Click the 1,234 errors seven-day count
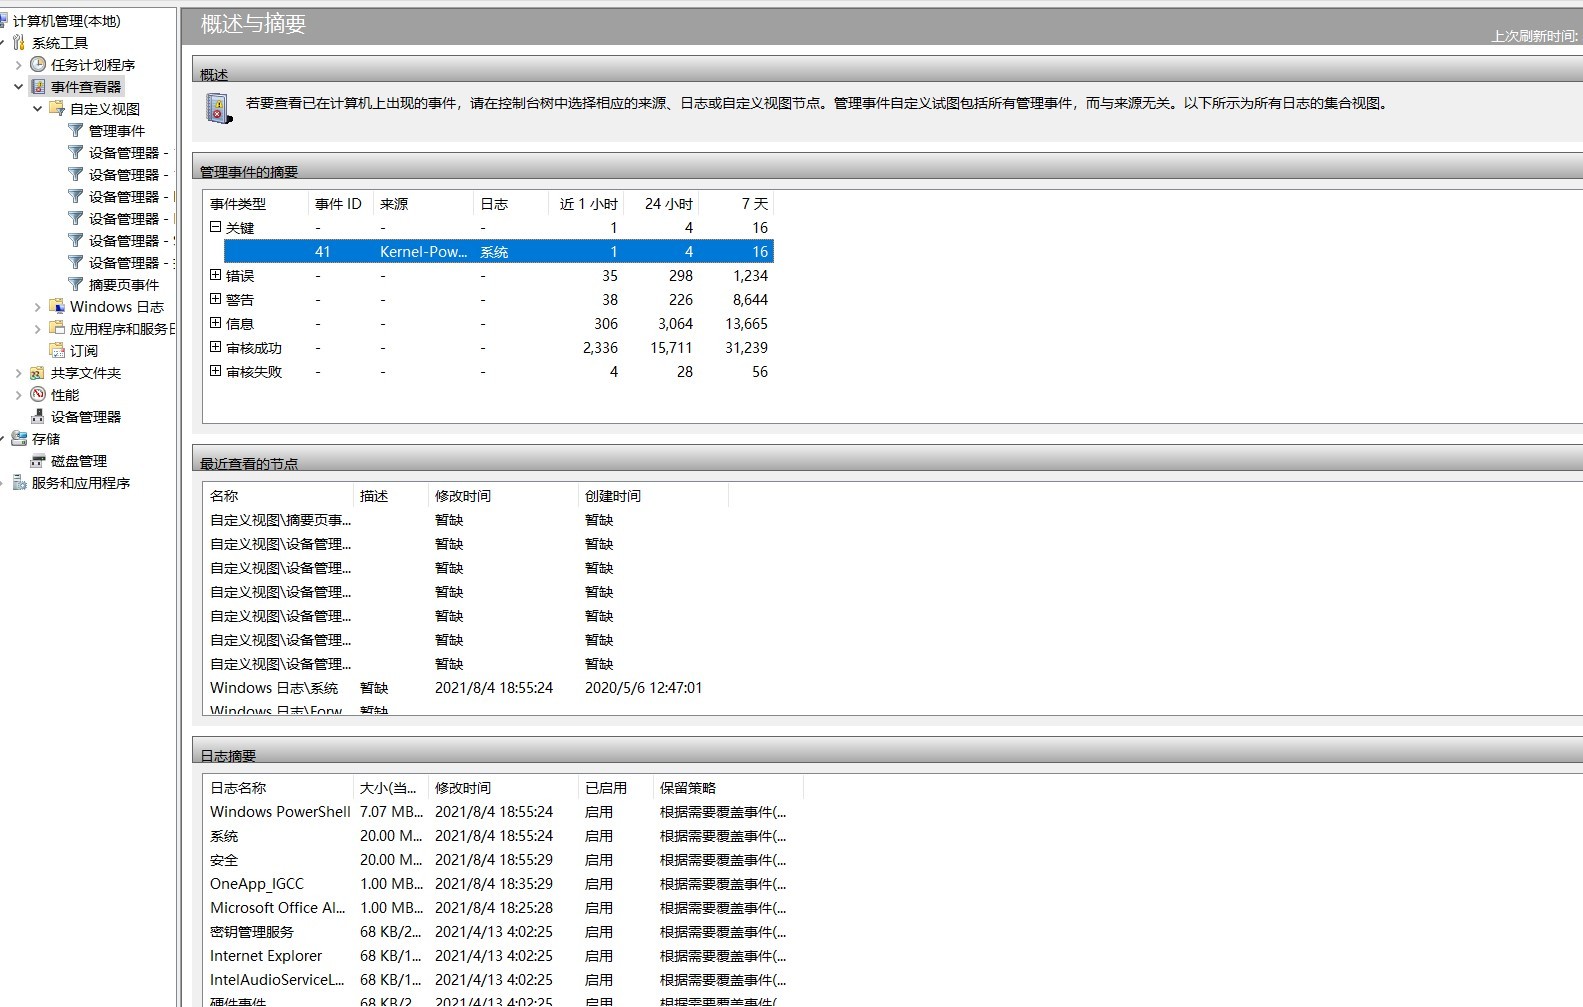This screenshot has height=1007, width=1583. [750, 276]
